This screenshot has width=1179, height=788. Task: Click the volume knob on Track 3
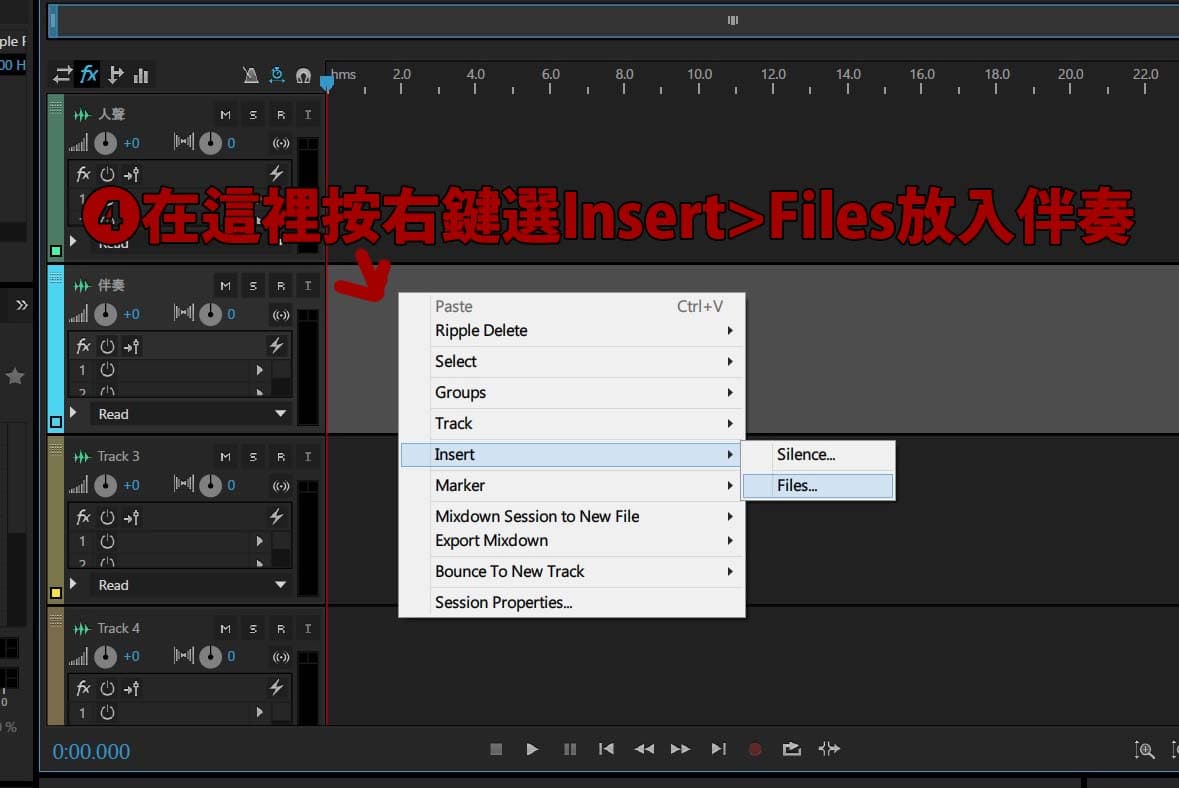106,485
